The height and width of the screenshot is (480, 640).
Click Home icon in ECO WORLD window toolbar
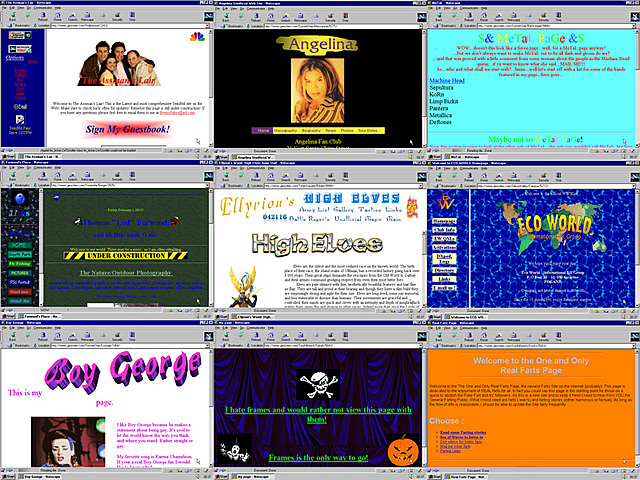[x=484, y=176]
